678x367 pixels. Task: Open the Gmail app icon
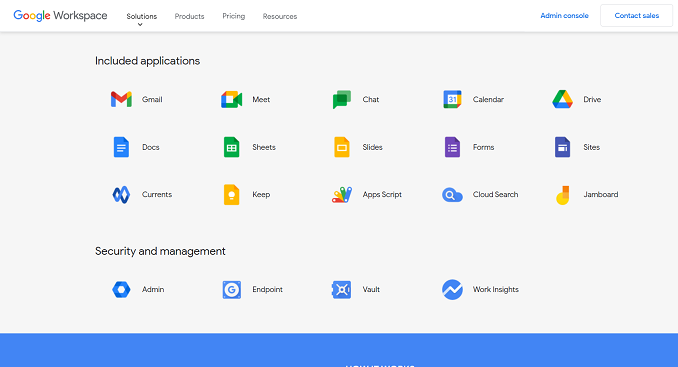121,99
